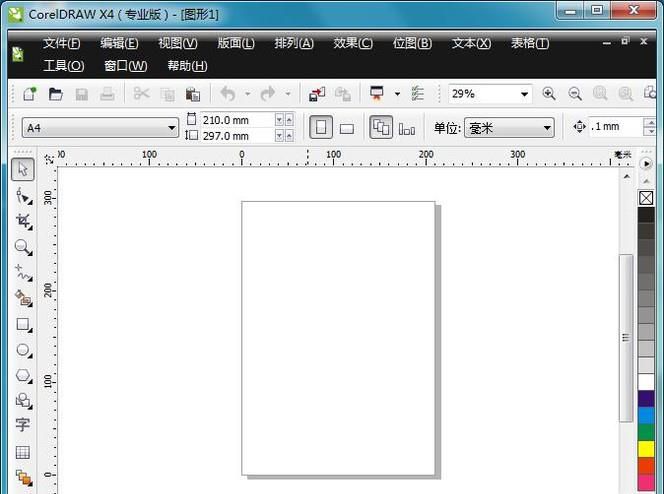Click the Open file folder icon
This screenshot has height=494, width=664.
[x=56, y=94]
